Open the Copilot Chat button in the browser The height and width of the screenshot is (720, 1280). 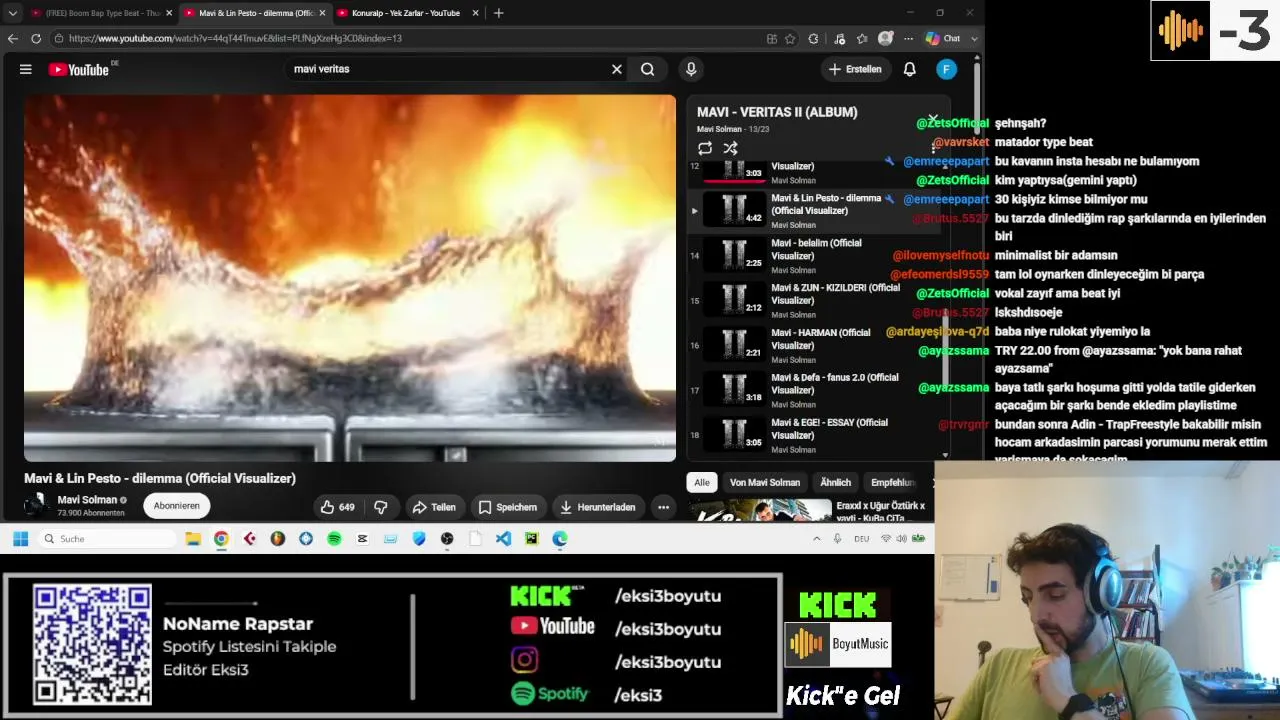click(943, 38)
